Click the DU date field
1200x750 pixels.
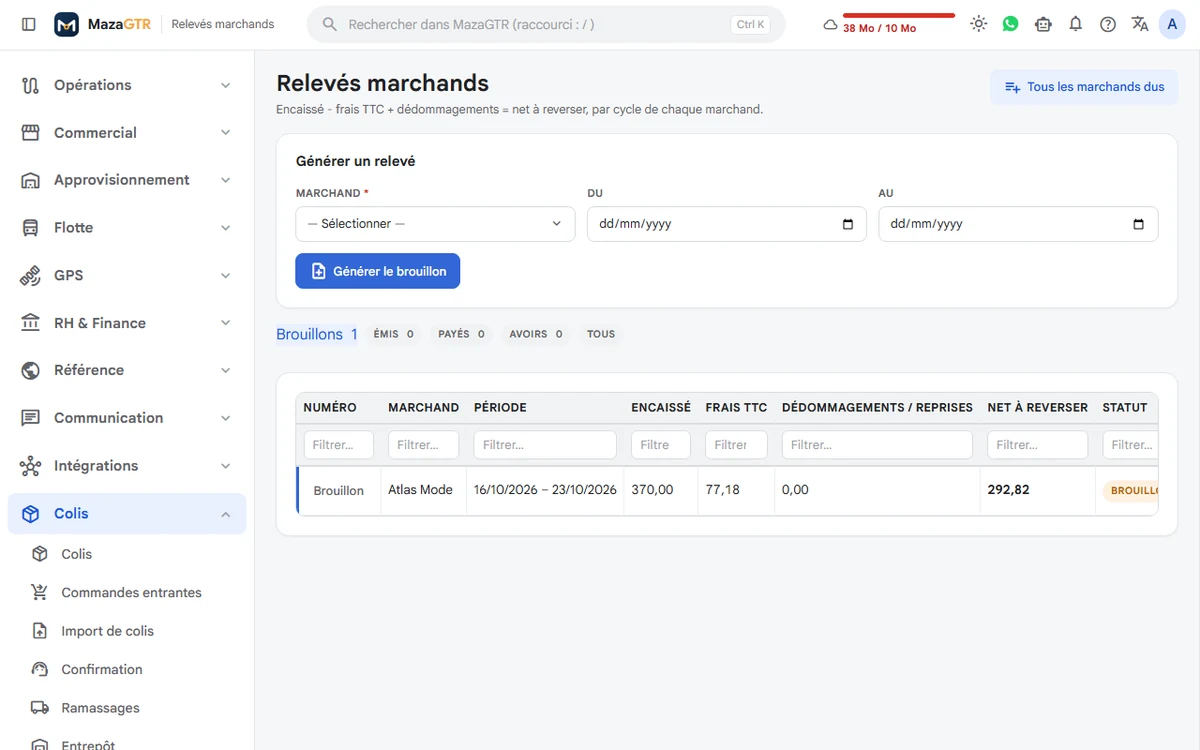727,224
